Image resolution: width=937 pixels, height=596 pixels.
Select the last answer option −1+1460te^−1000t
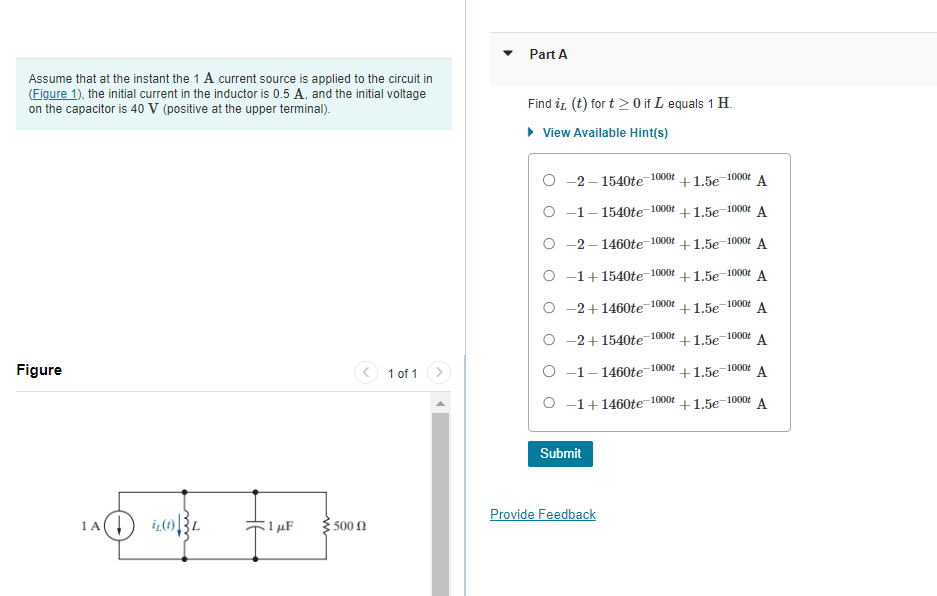tap(549, 403)
